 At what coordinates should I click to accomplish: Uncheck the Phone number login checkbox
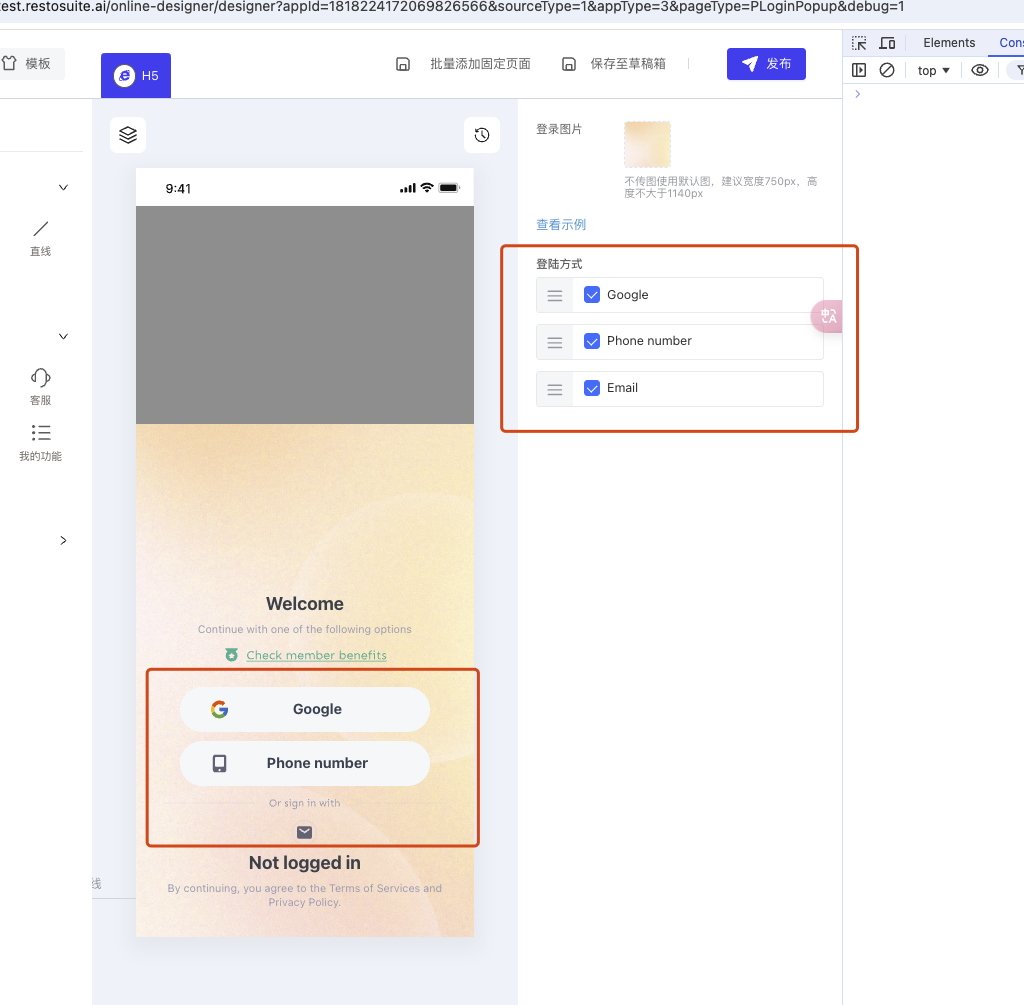click(x=592, y=341)
